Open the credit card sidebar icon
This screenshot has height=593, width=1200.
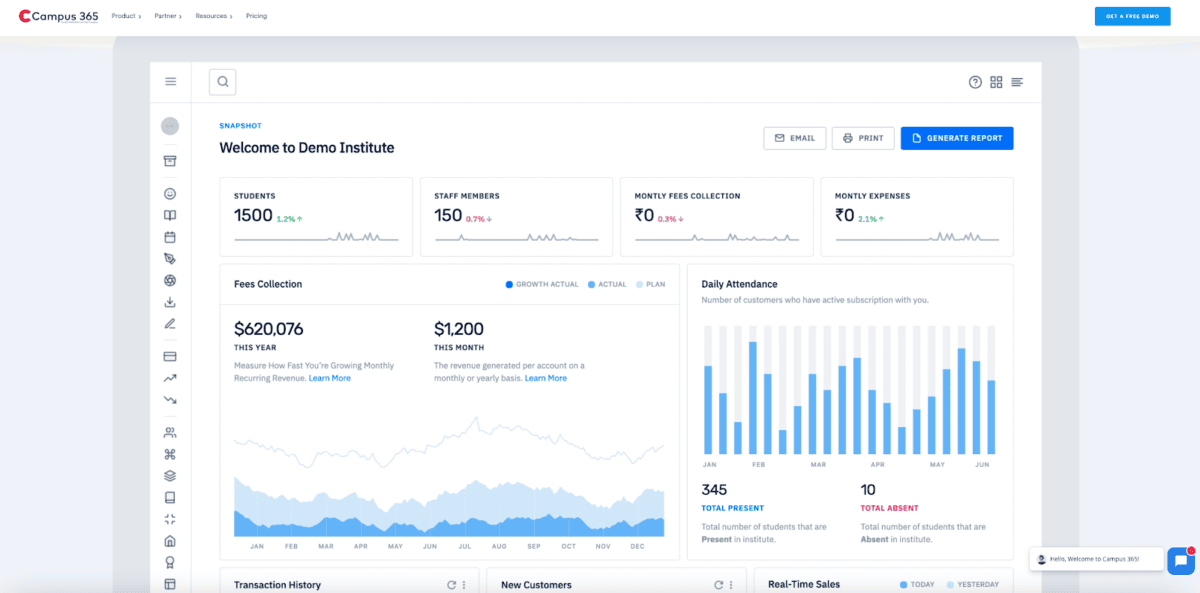pyautogui.click(x=170, y=356)
